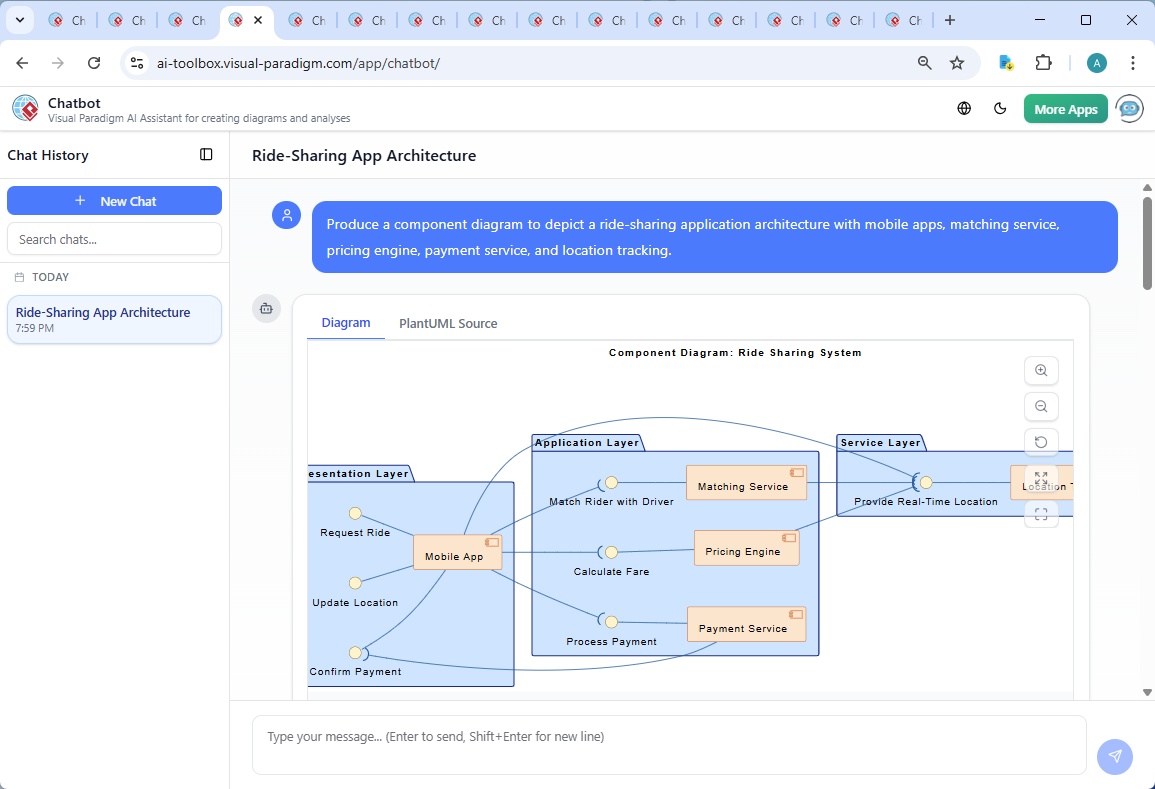Reset the diagram view rotation arrow
1155x789 pixels.
[x=1041, y=442]
